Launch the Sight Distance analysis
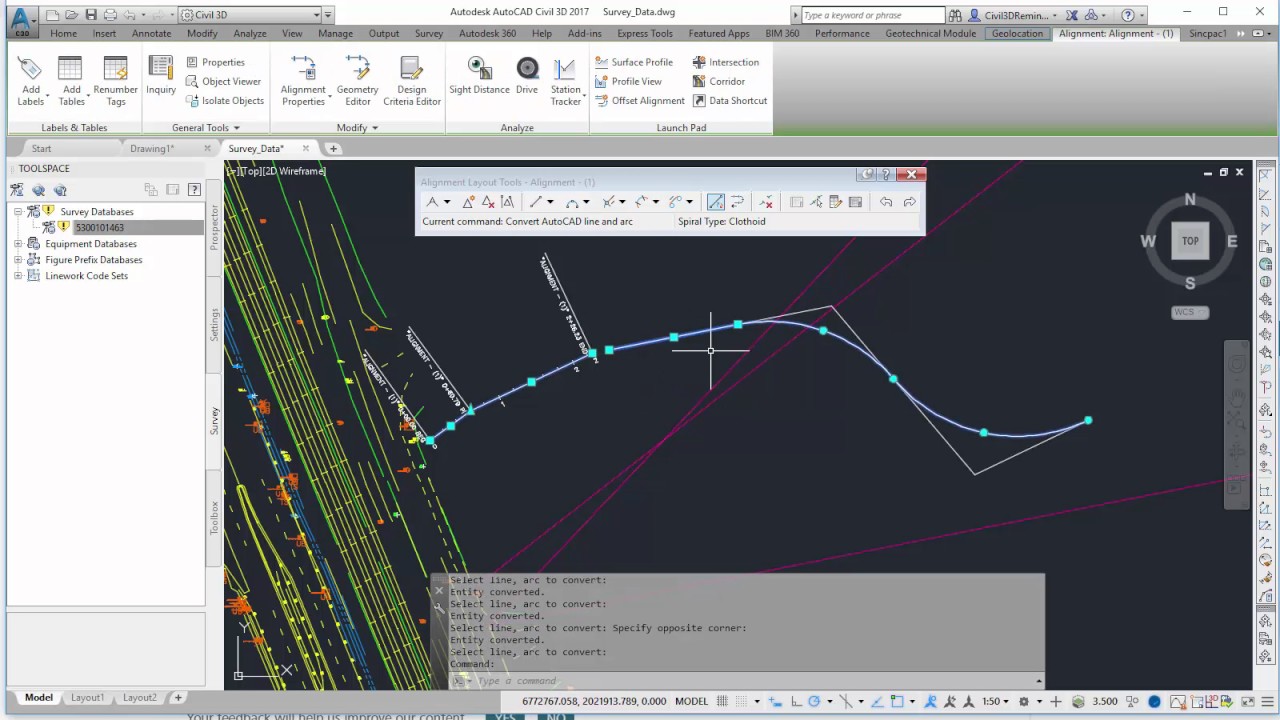Screen dimensions: 1280x720 (479, 76)
